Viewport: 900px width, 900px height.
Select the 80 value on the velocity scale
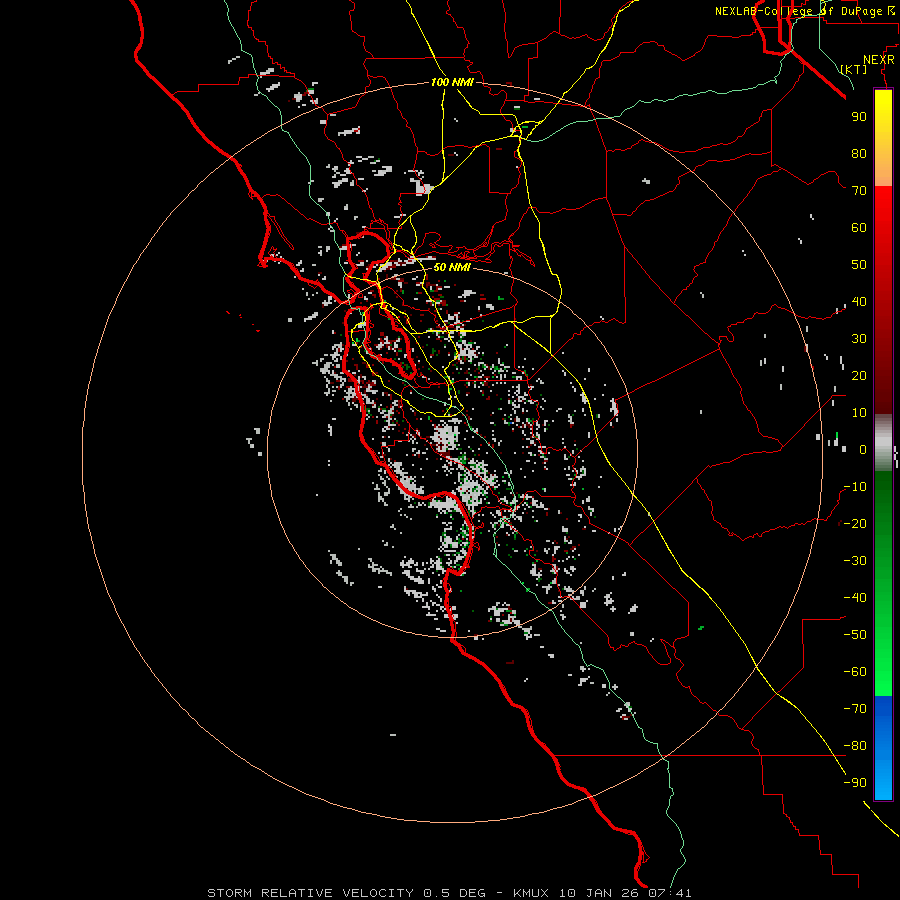click(x=859, y=153)
